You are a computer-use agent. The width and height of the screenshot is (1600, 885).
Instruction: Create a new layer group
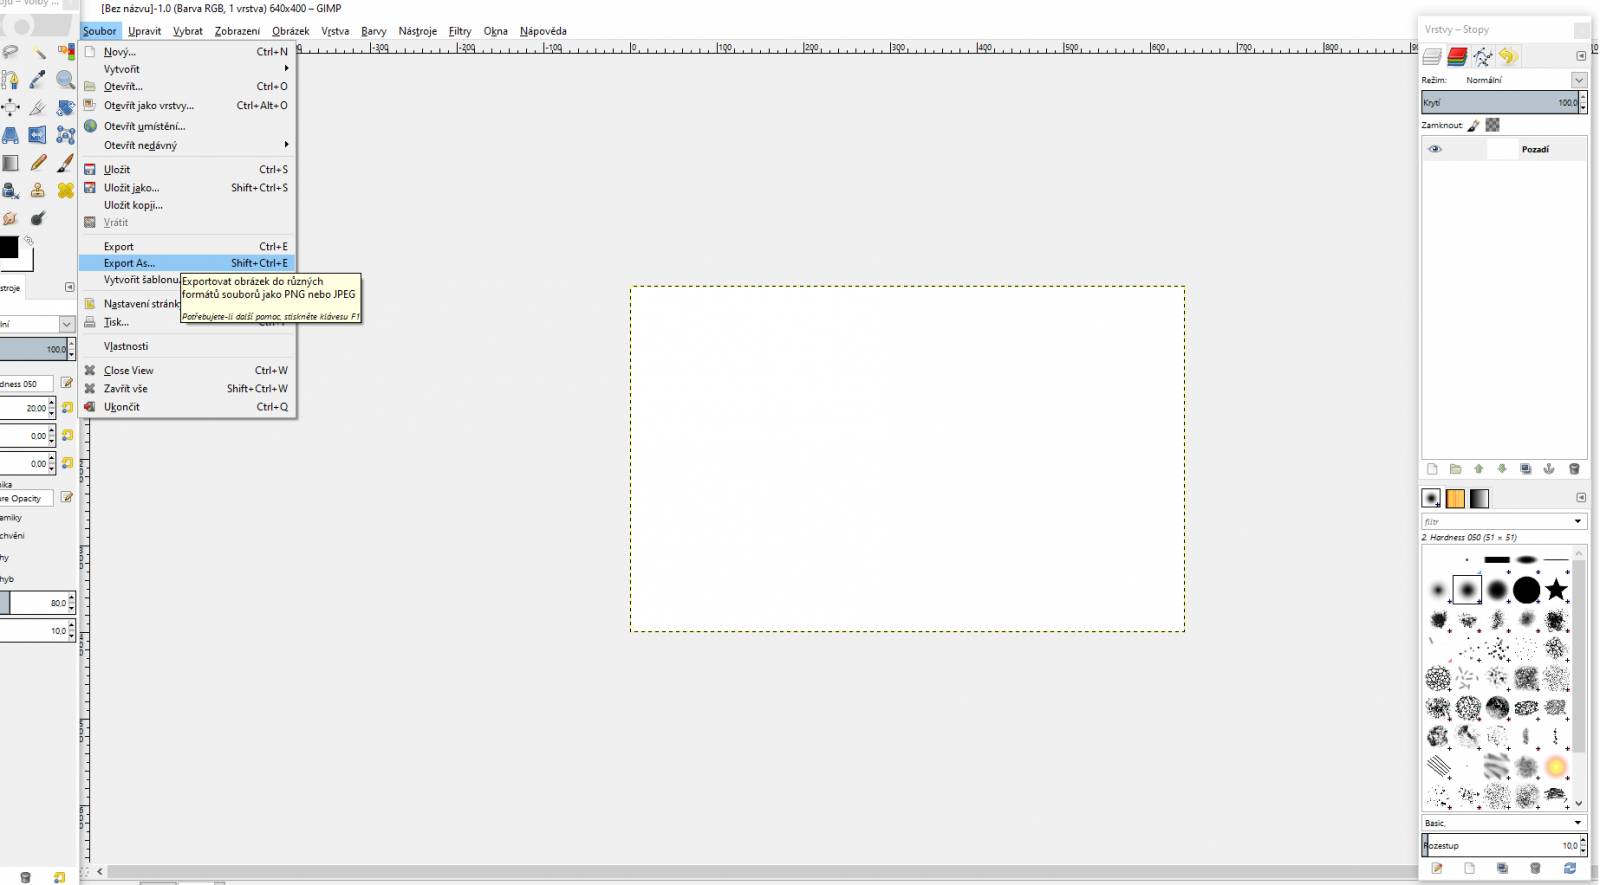tap(1455, 469)
